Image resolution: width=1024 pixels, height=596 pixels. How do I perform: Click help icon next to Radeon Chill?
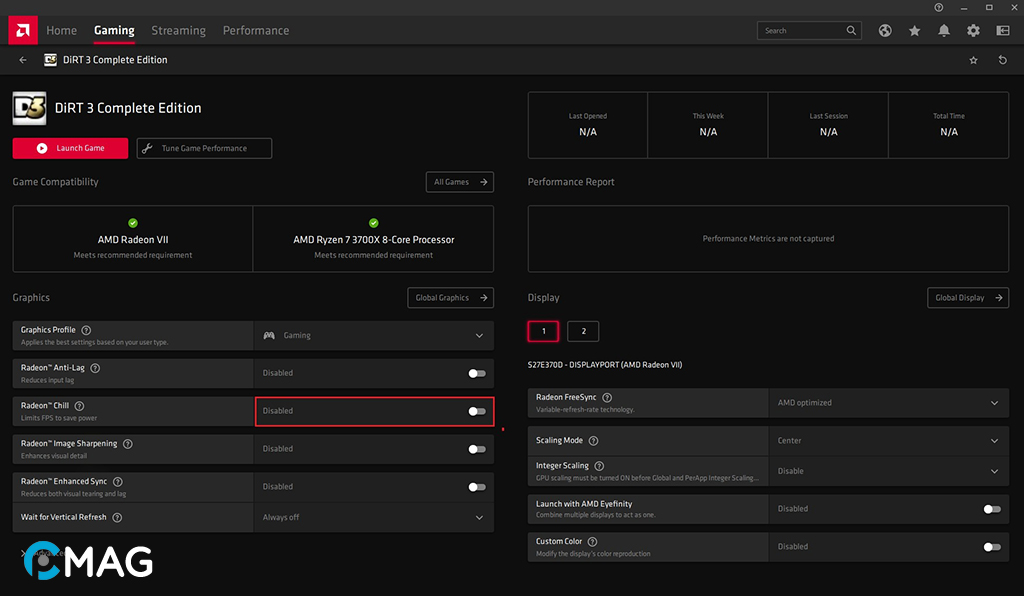79,406
